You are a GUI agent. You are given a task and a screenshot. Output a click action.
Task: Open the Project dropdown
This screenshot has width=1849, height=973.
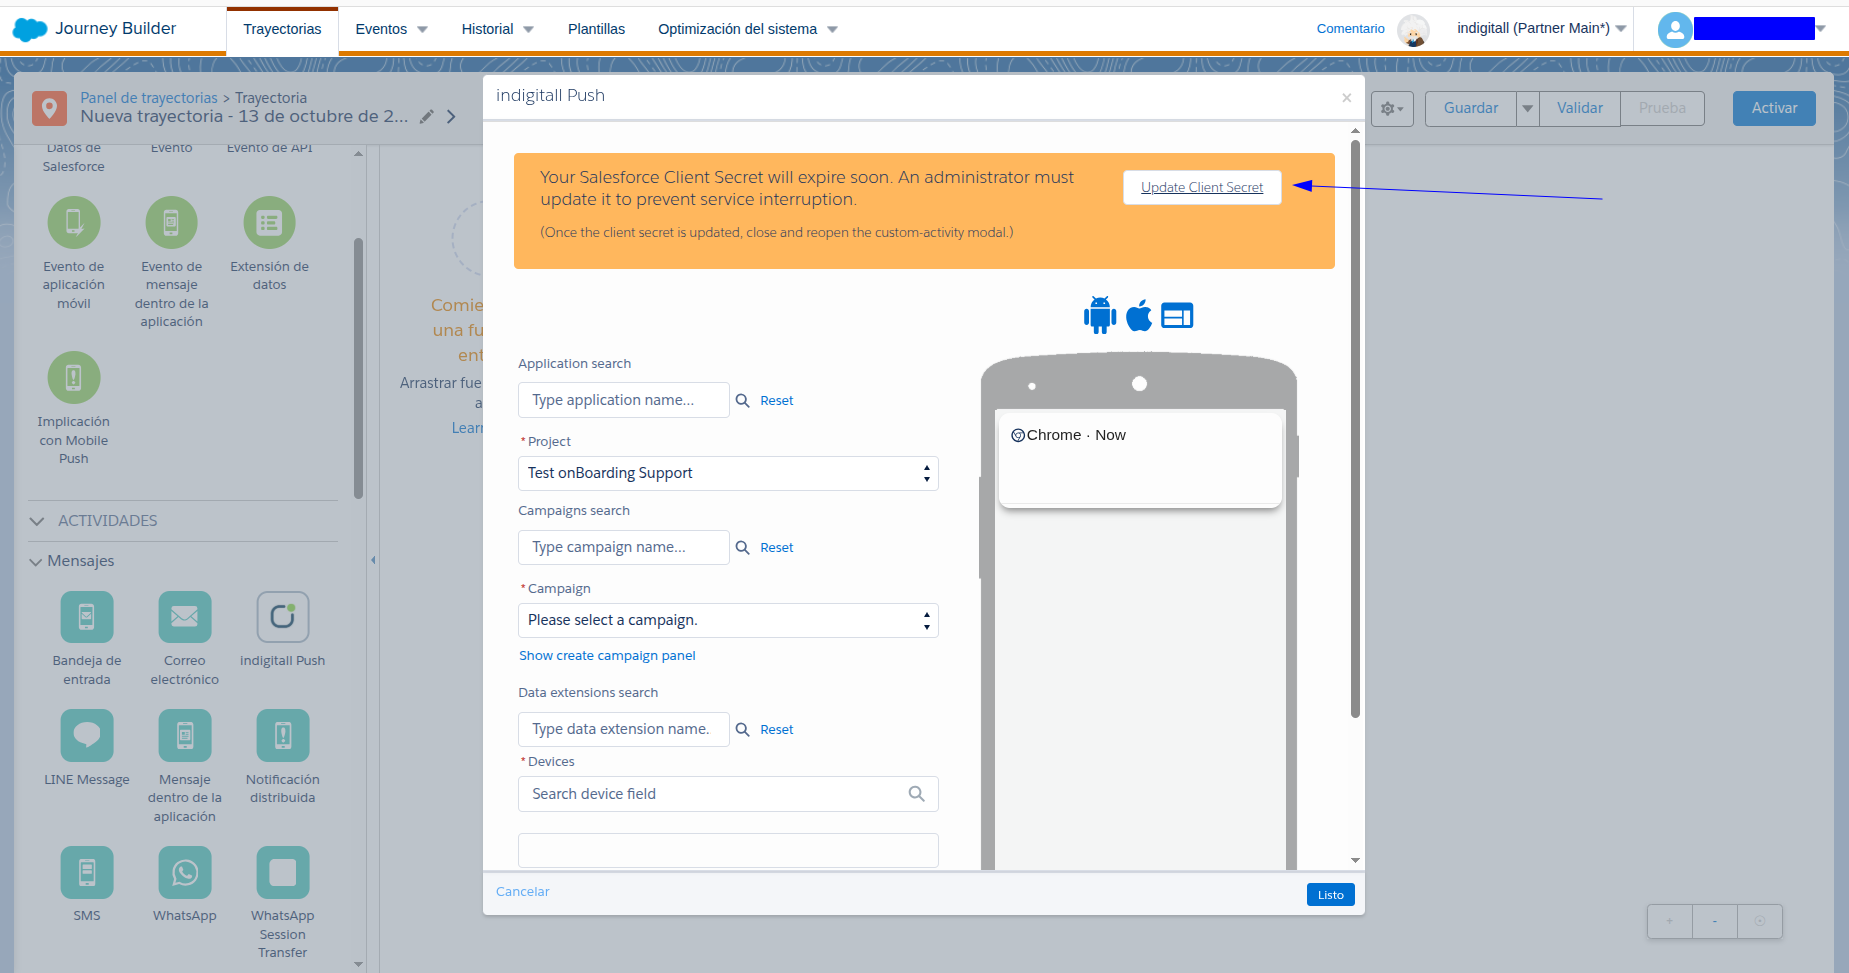pyautogui.click(x=728, y=473)
